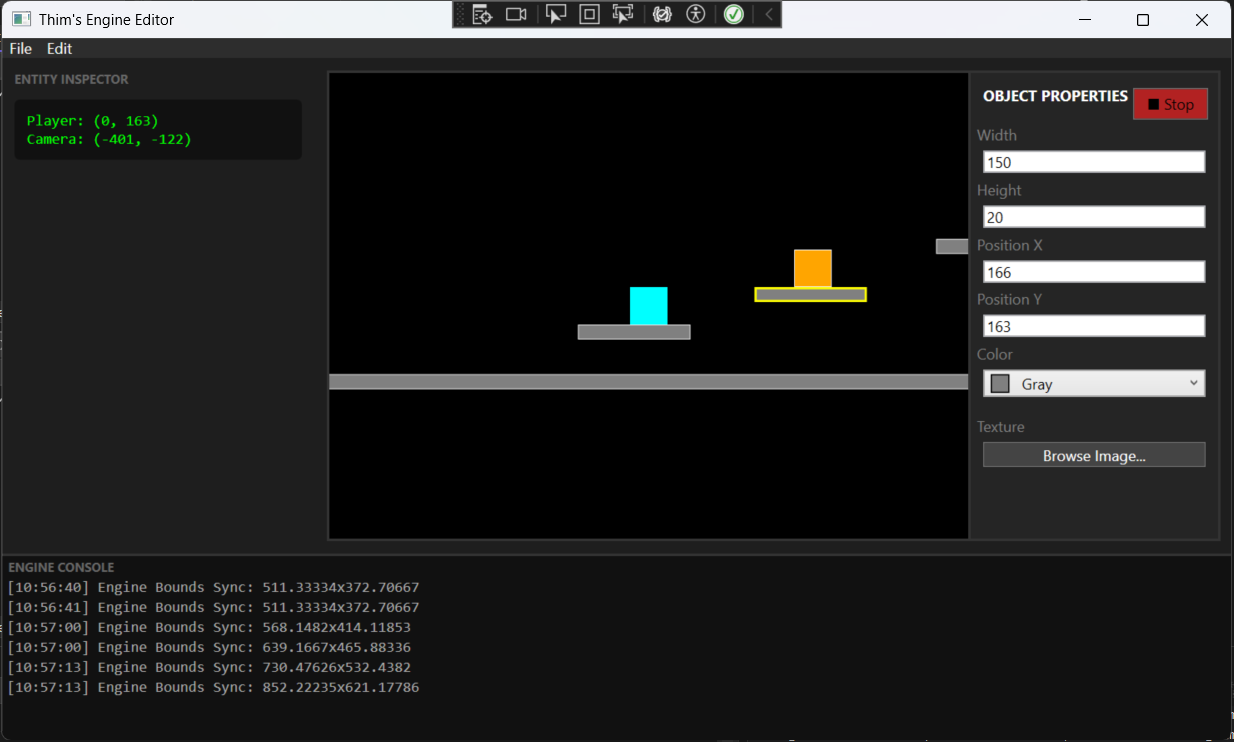Click the video camera toolbar icon
Viewport: 1234px width, 742px height.
click(x=516, y=14)
